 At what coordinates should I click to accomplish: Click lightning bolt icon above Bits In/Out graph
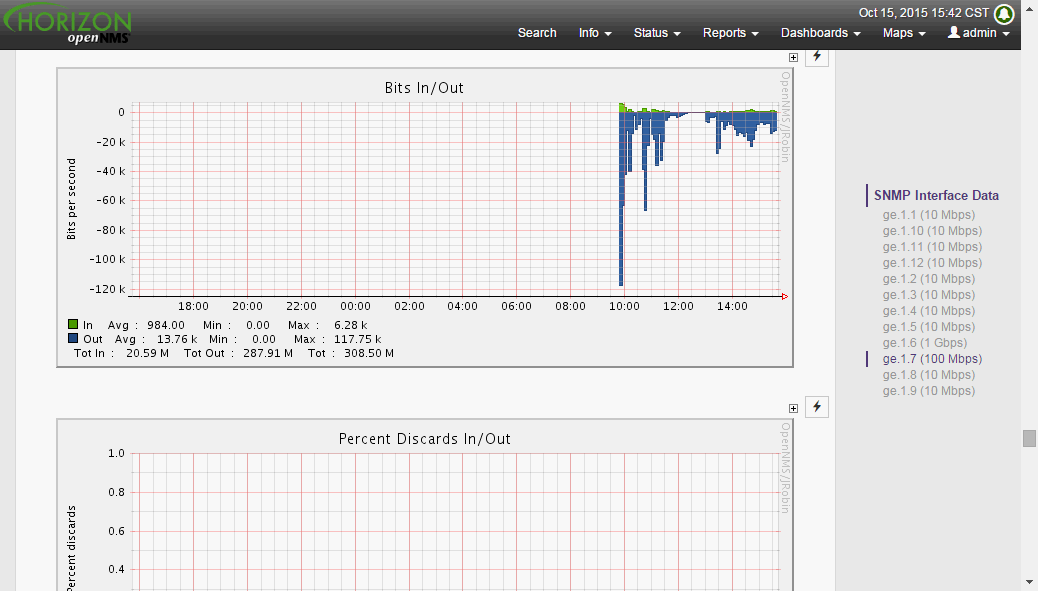tap(817, 56)
